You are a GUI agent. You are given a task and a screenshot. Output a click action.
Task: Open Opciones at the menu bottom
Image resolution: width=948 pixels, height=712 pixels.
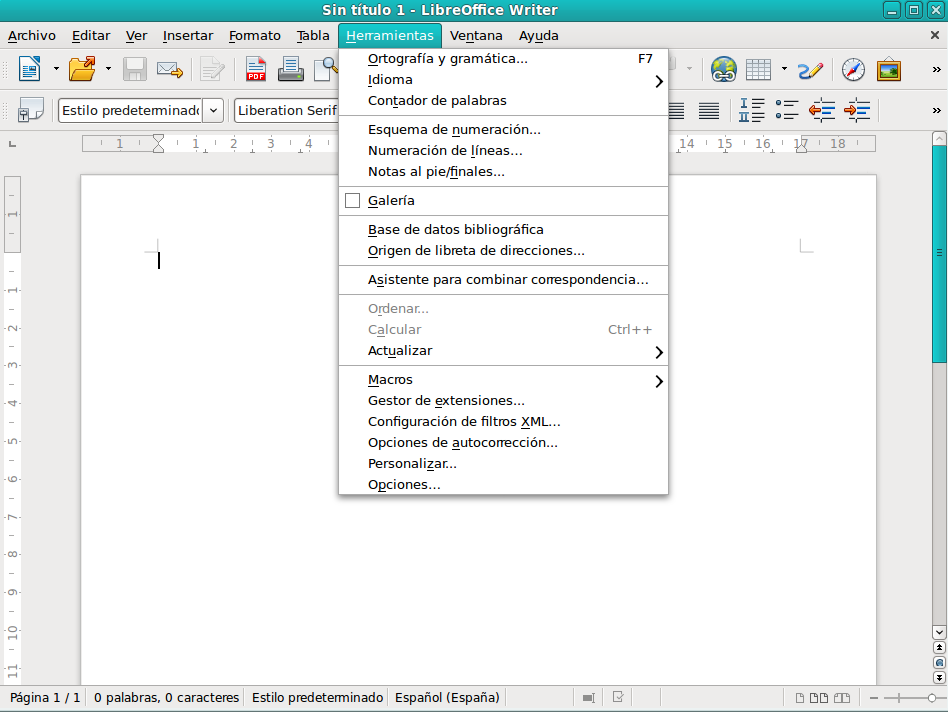503,485
